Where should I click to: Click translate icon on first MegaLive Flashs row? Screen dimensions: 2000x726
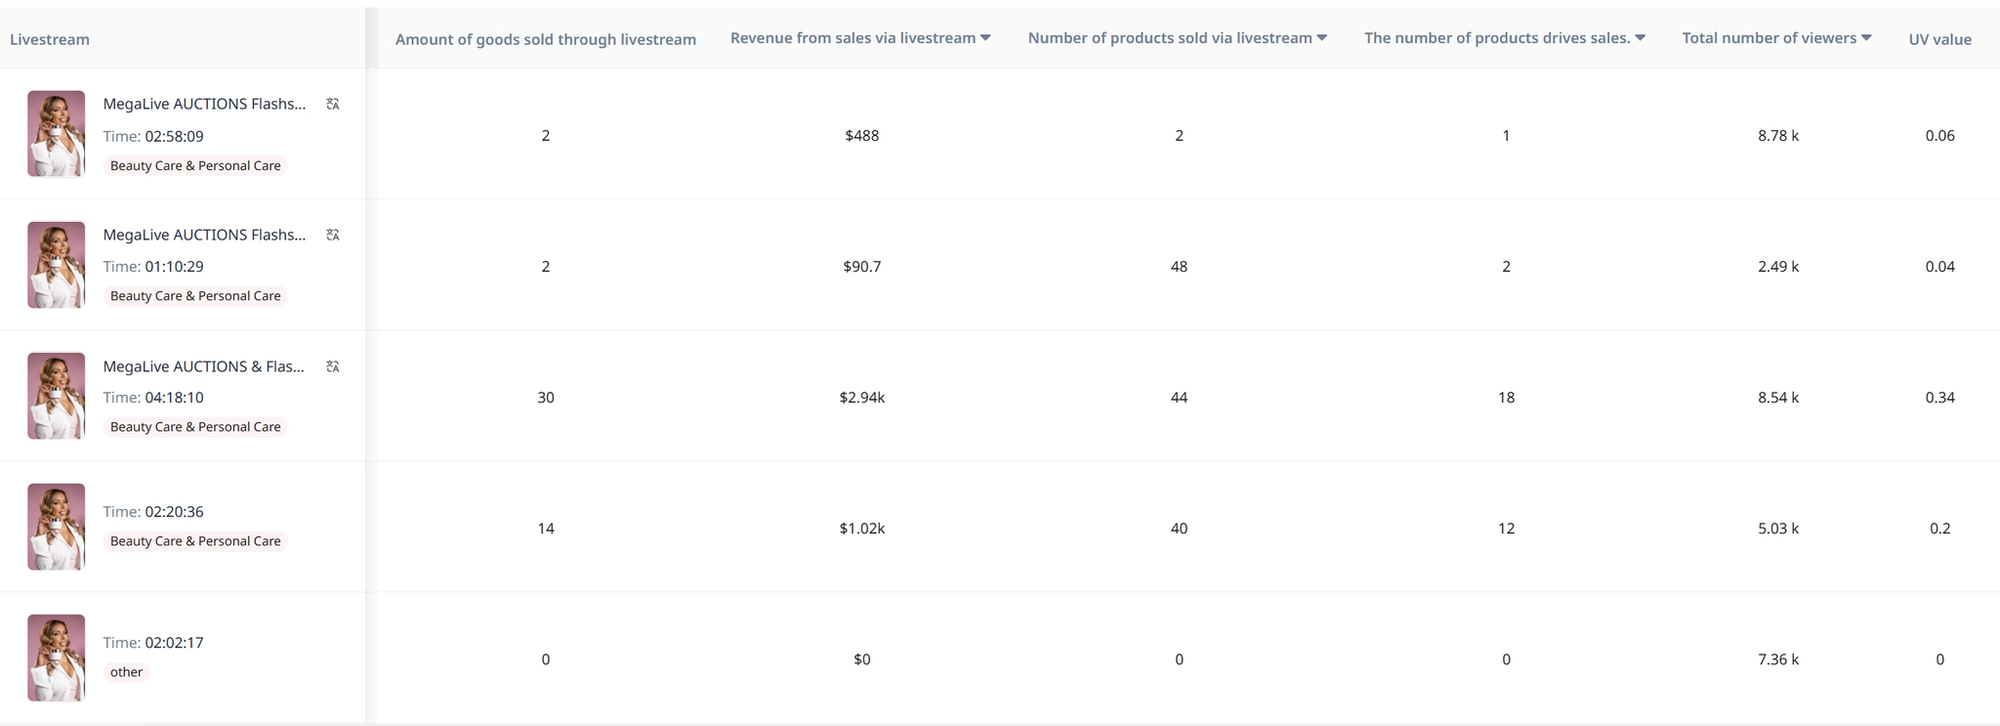click(333, 104)
